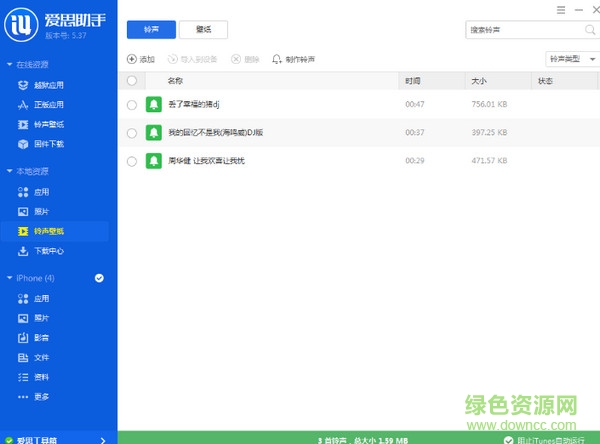Click 制作铃声 make ringtone button
600x444 pixels.
[294, 59]
